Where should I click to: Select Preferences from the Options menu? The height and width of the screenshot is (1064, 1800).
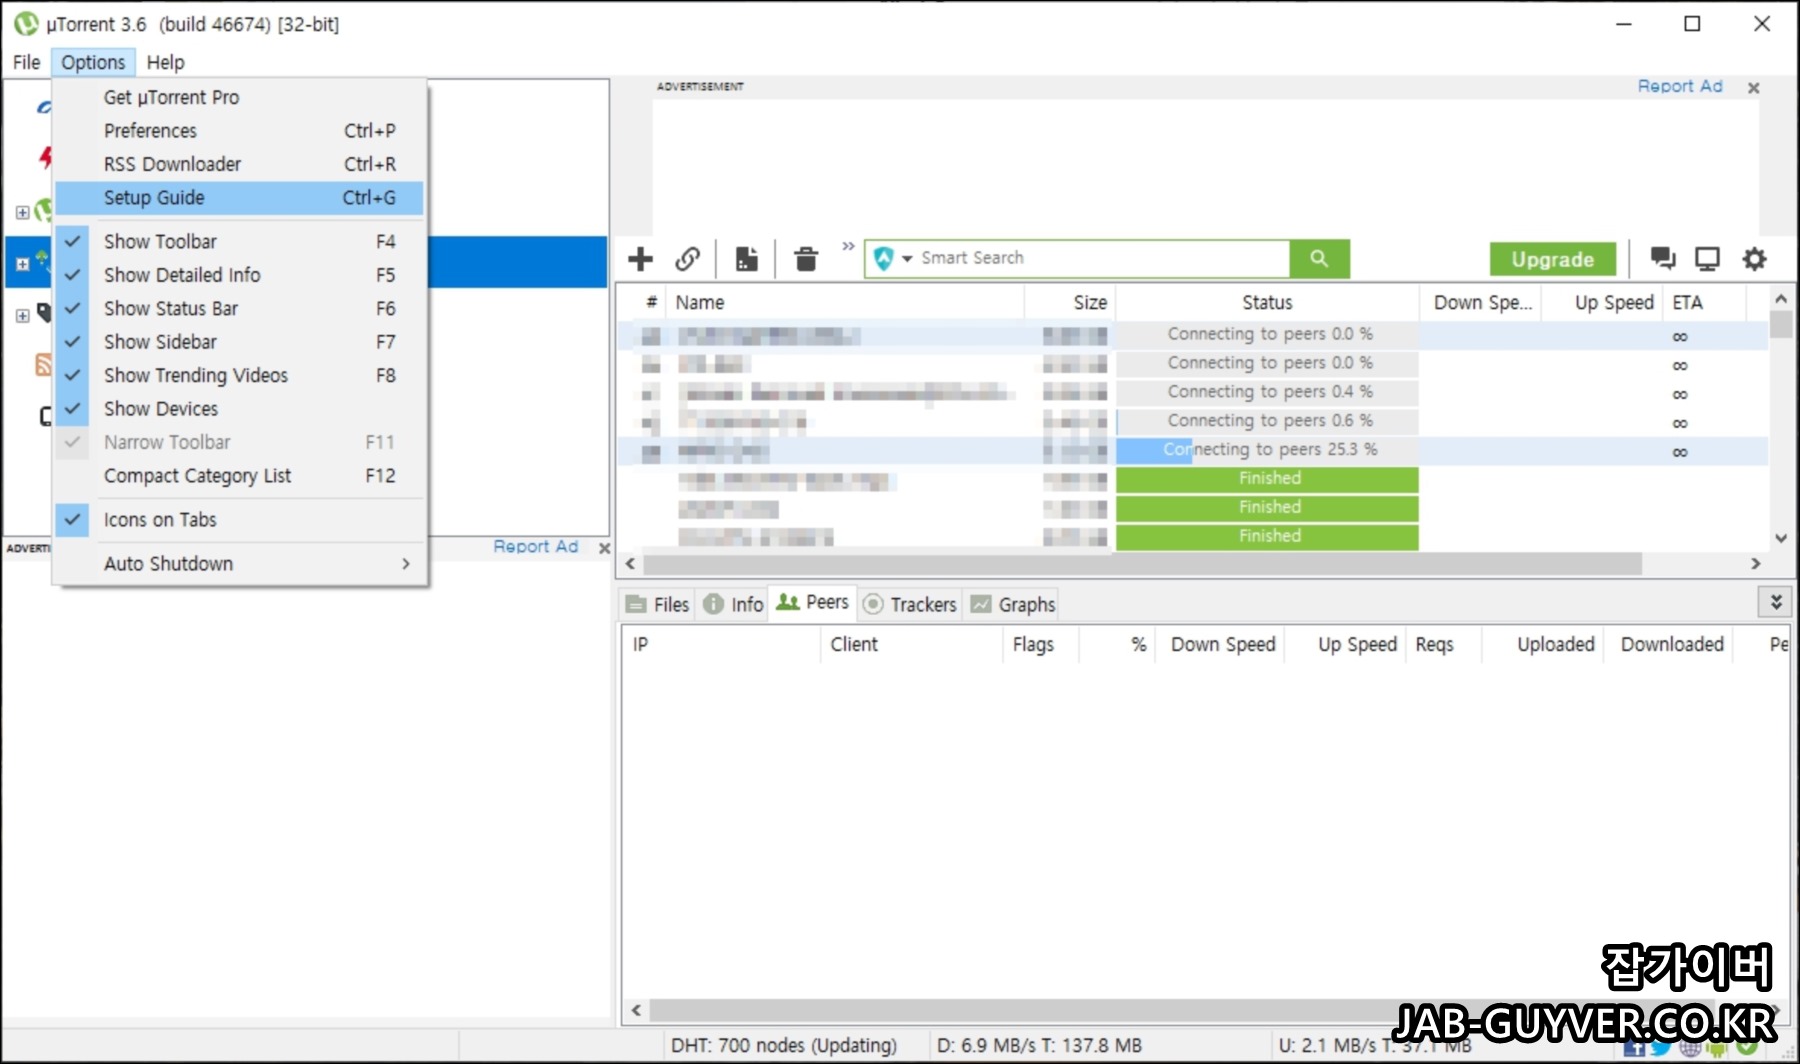[240, 131]
